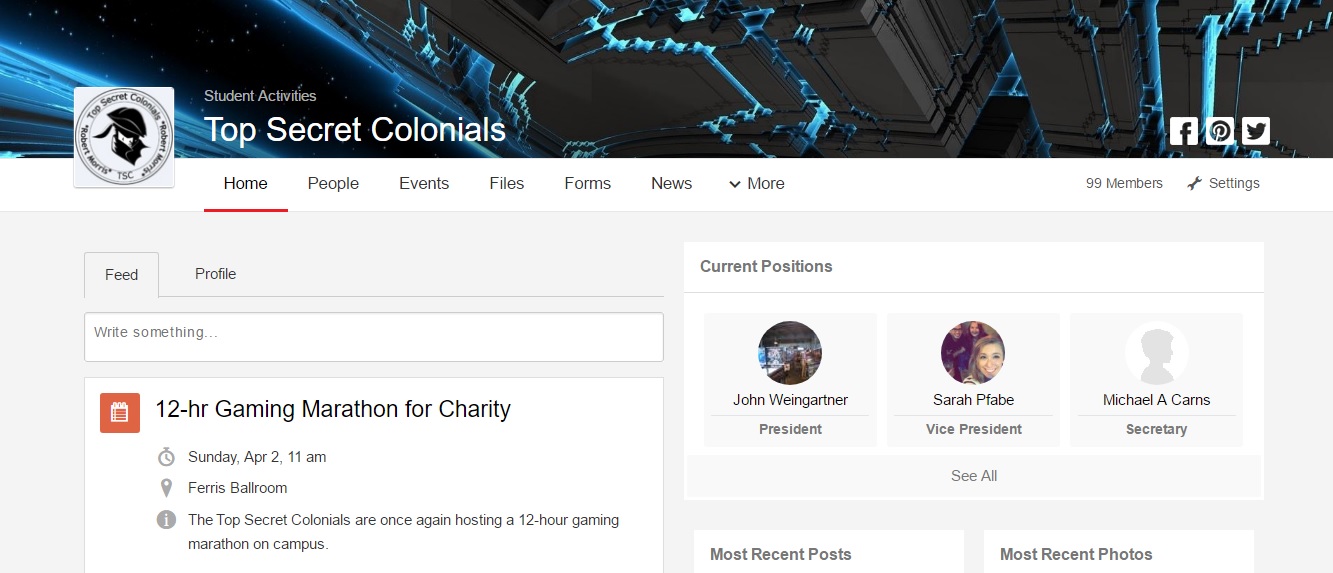This screenshot has height=573, width=1333.
Task: Click the event clock icon
Action: point(167,457)
